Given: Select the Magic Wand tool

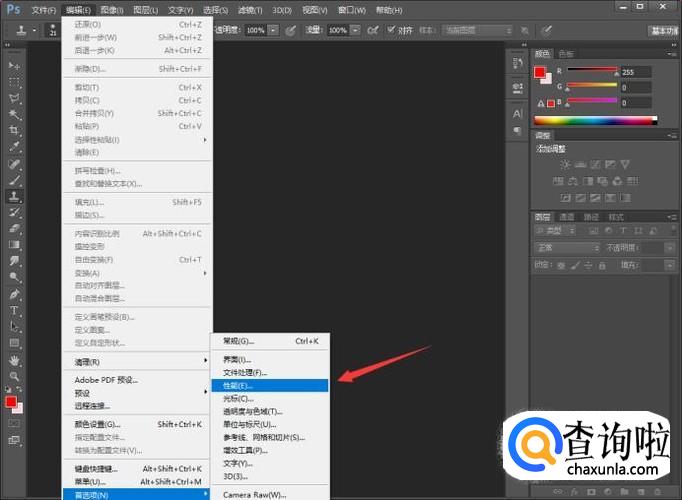Looking at the screenshot, I should 15,114.
